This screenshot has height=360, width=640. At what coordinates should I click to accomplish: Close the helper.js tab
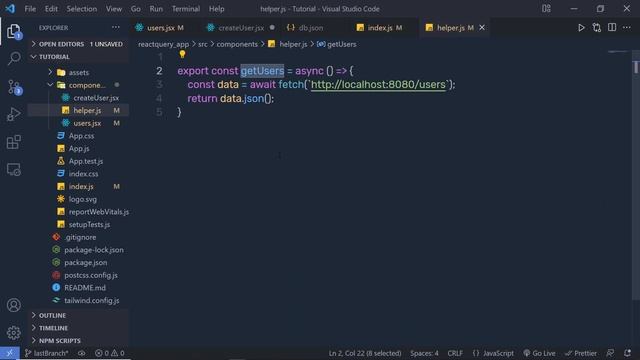pos(482,27)
